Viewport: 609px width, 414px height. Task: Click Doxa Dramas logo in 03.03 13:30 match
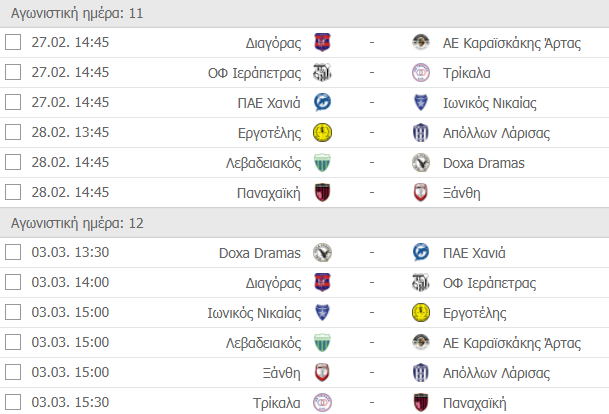322,253
